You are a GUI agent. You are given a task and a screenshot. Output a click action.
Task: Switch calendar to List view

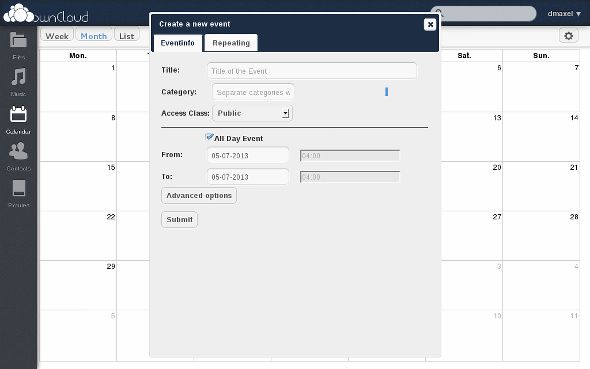(127, 36)
